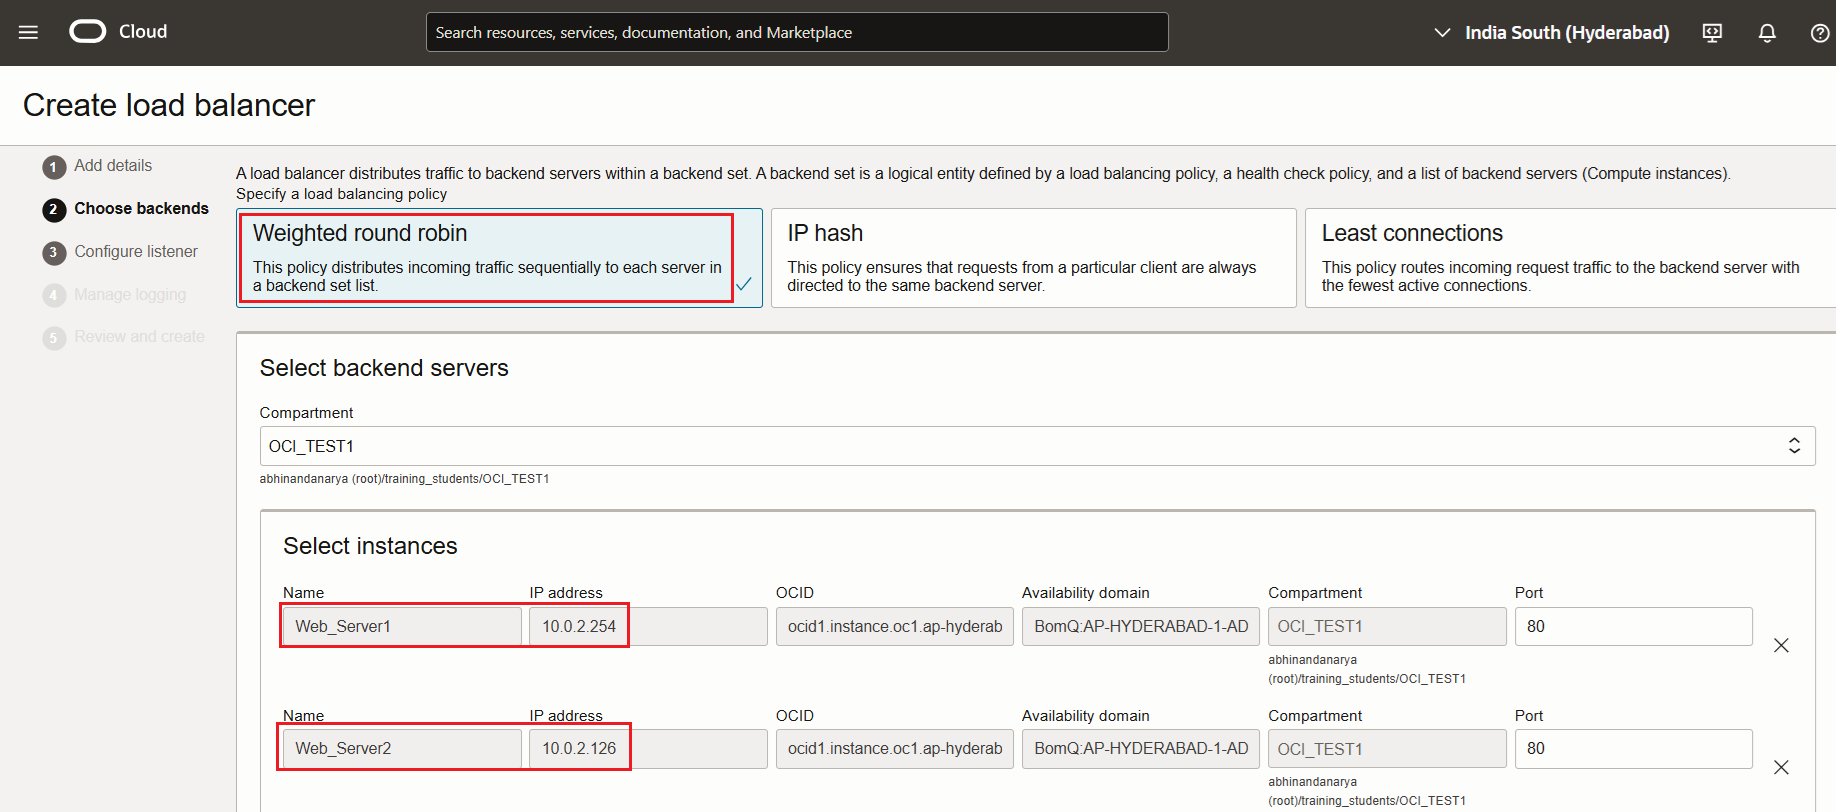Image resolution: width=1836 pixels, height=812 pixels.
Task: Select the IP hash policy card
Action: (x=1033, y=258)
